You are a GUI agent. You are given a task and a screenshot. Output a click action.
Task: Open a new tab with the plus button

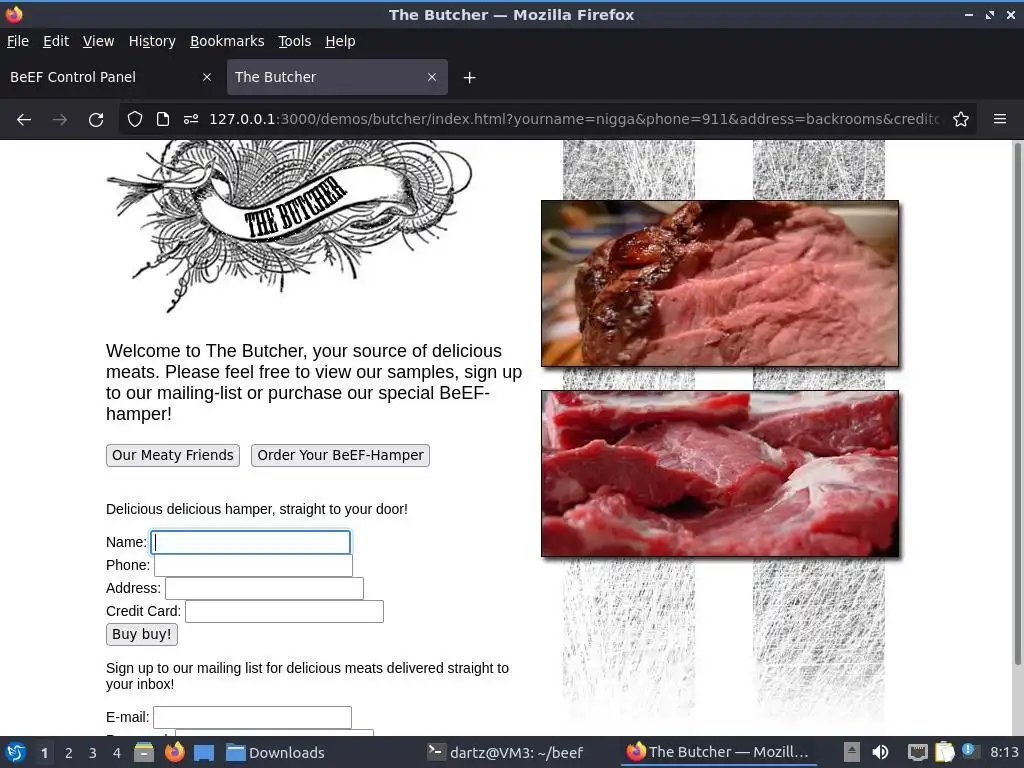tap(470, 78)
